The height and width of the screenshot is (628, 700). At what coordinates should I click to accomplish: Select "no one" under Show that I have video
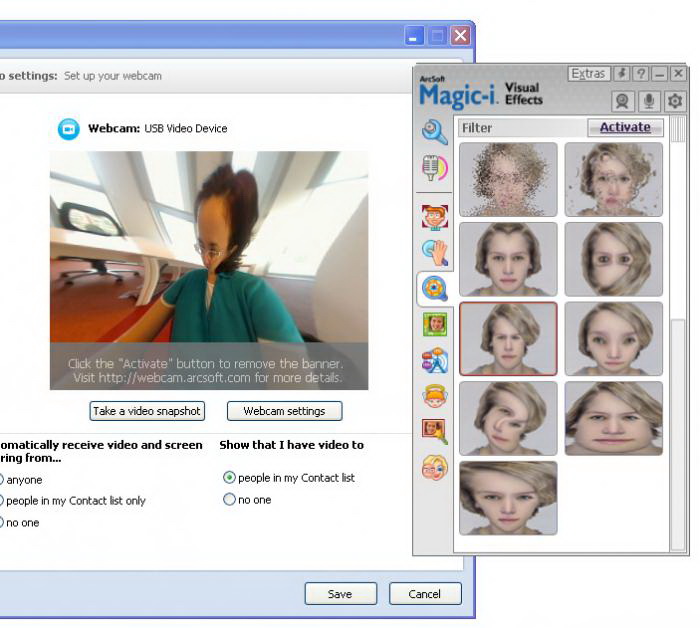pos(230,500)
